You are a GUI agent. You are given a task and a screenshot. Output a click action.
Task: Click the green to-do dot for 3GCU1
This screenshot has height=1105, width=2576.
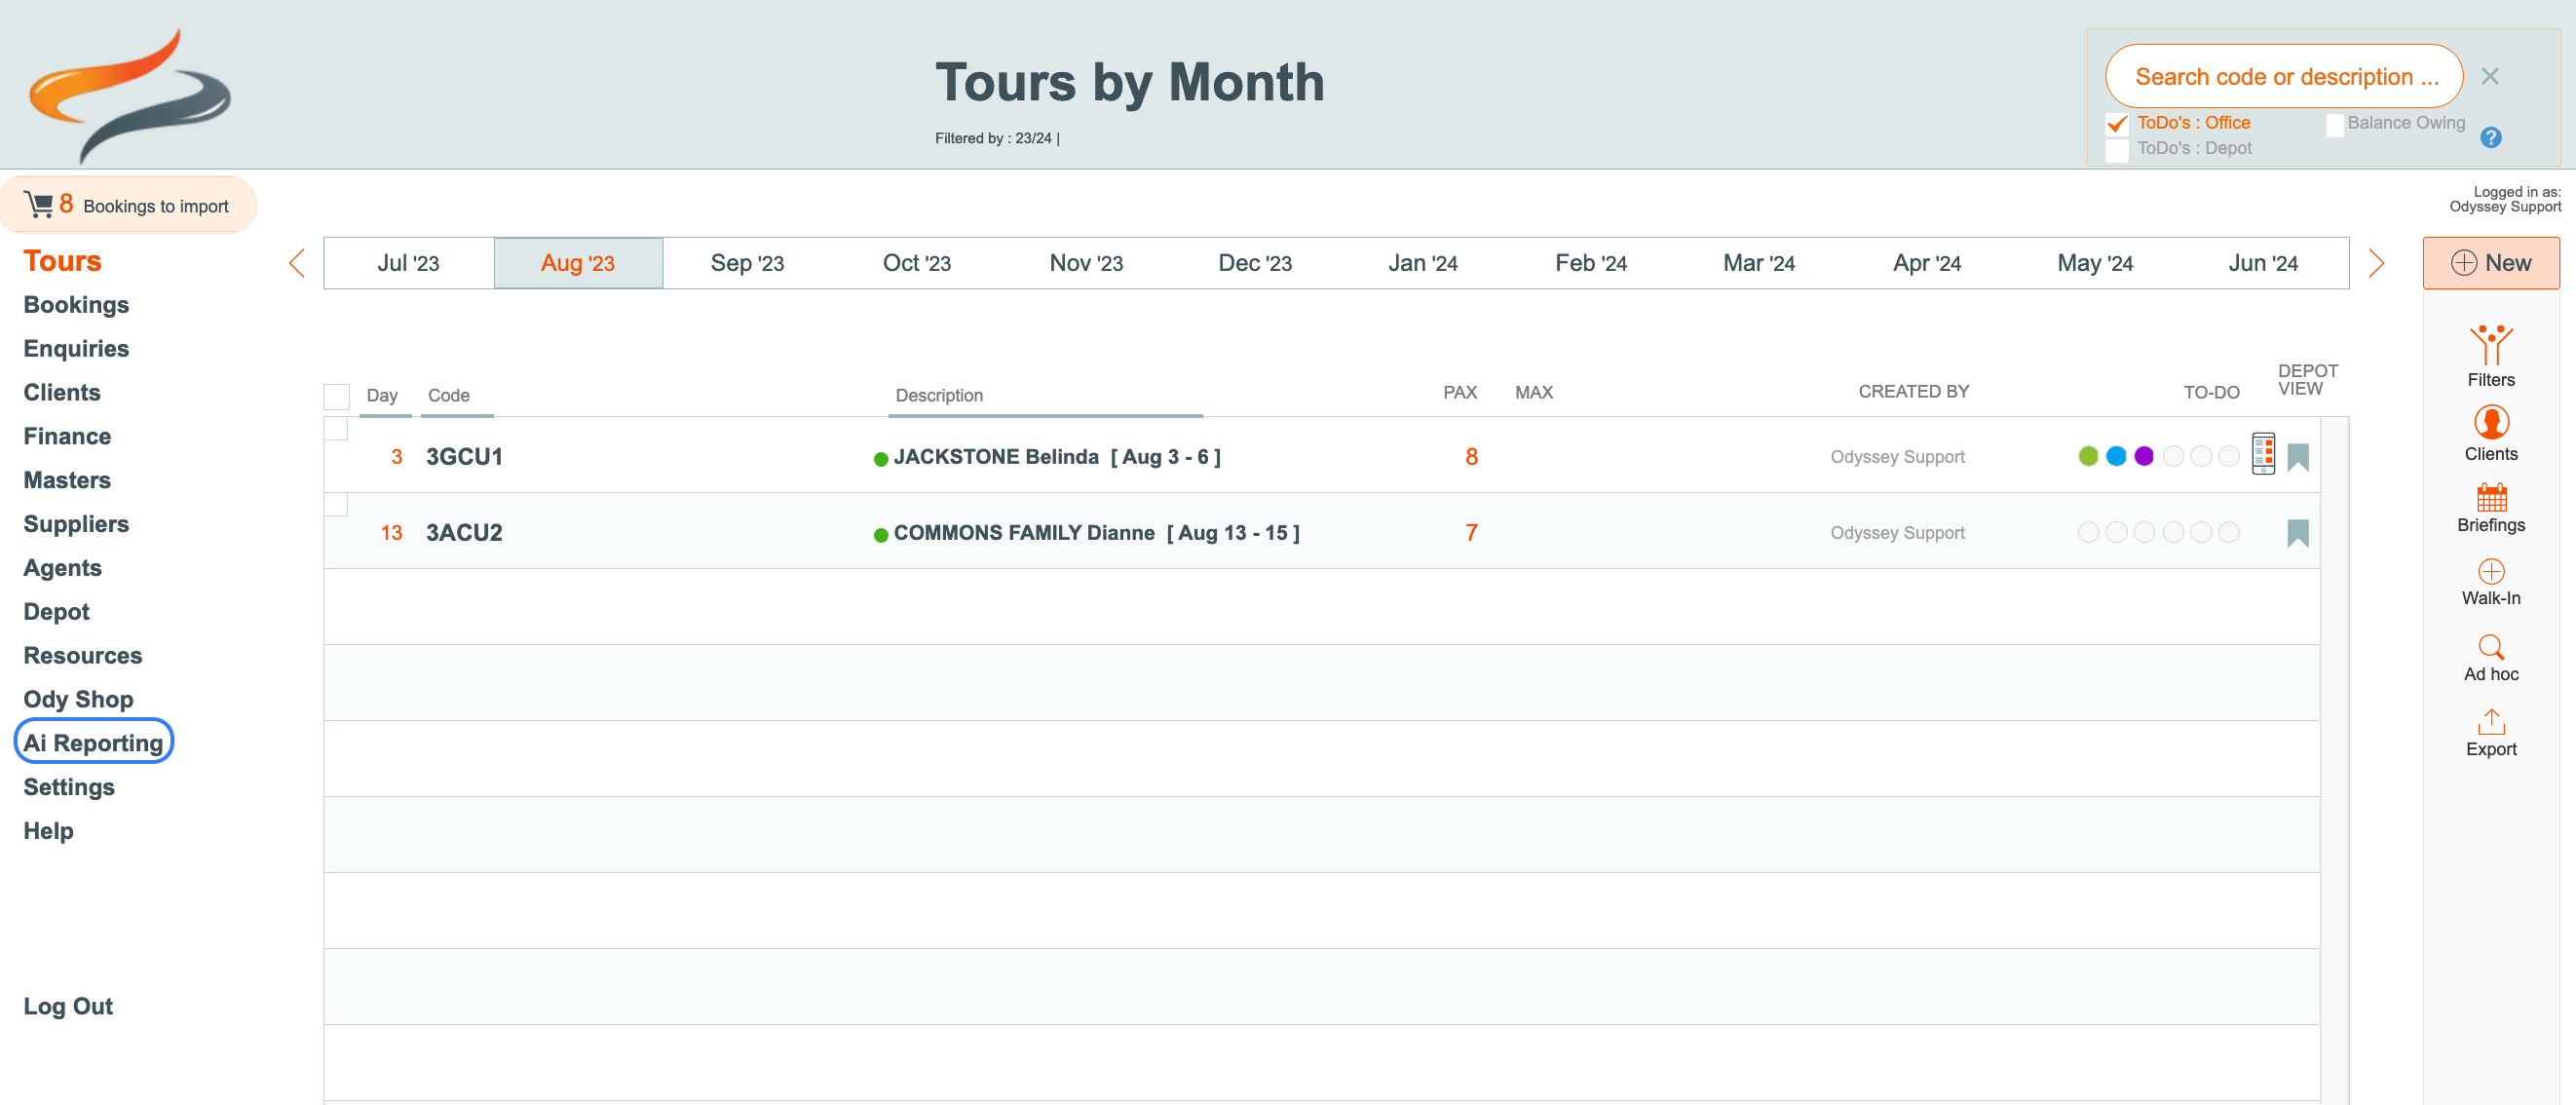tap(2087, 457)
